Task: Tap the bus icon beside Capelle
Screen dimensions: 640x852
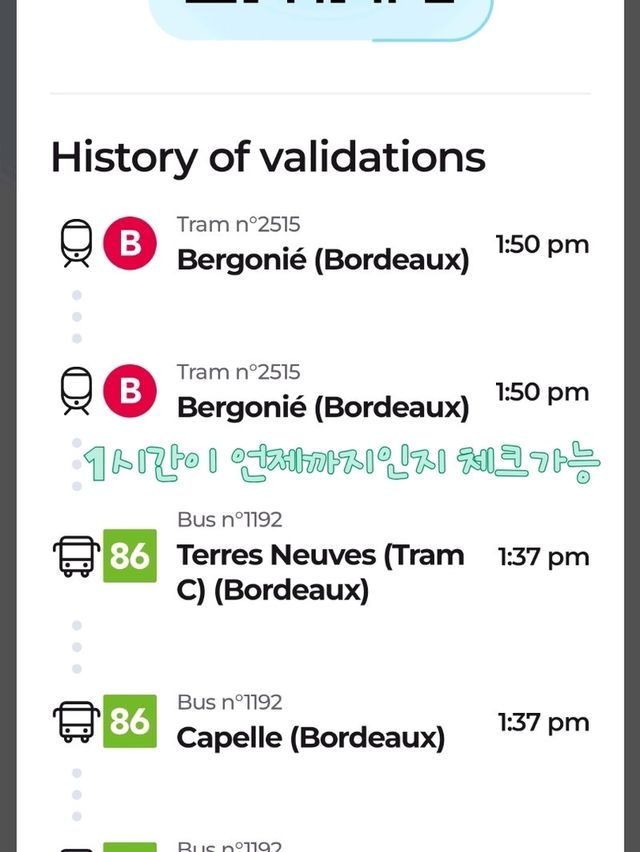Action: pos(77,721)
